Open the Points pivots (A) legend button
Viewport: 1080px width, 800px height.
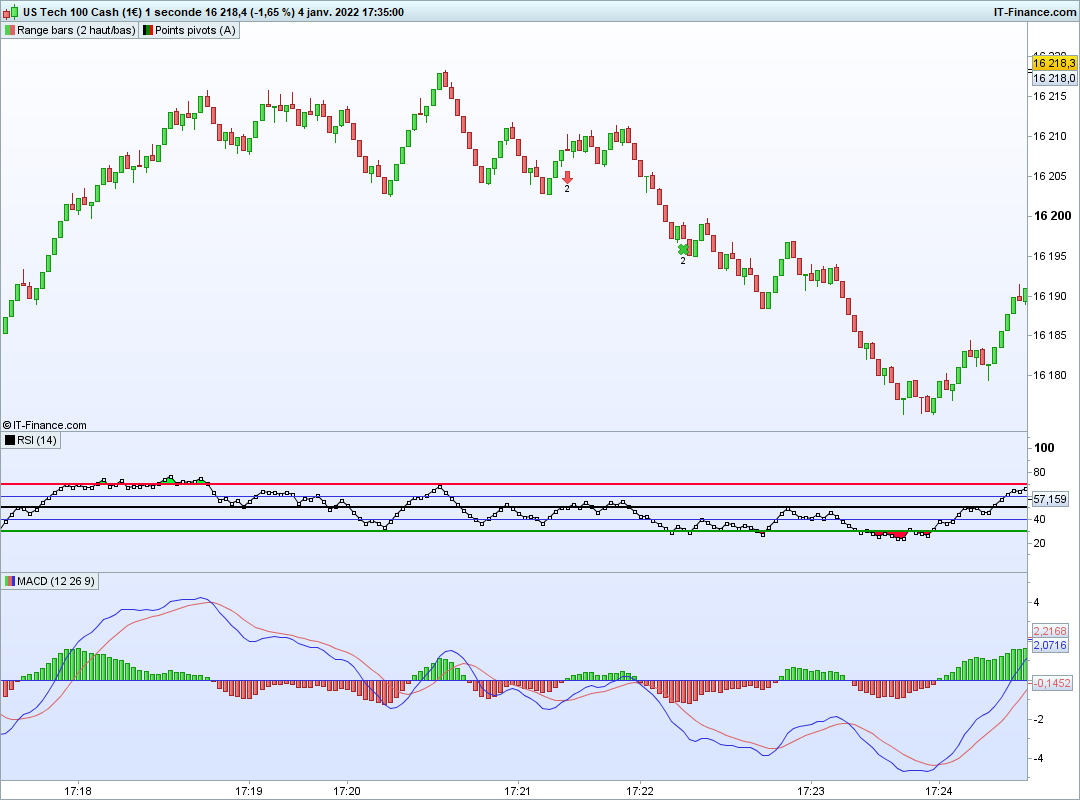point(189,30)
